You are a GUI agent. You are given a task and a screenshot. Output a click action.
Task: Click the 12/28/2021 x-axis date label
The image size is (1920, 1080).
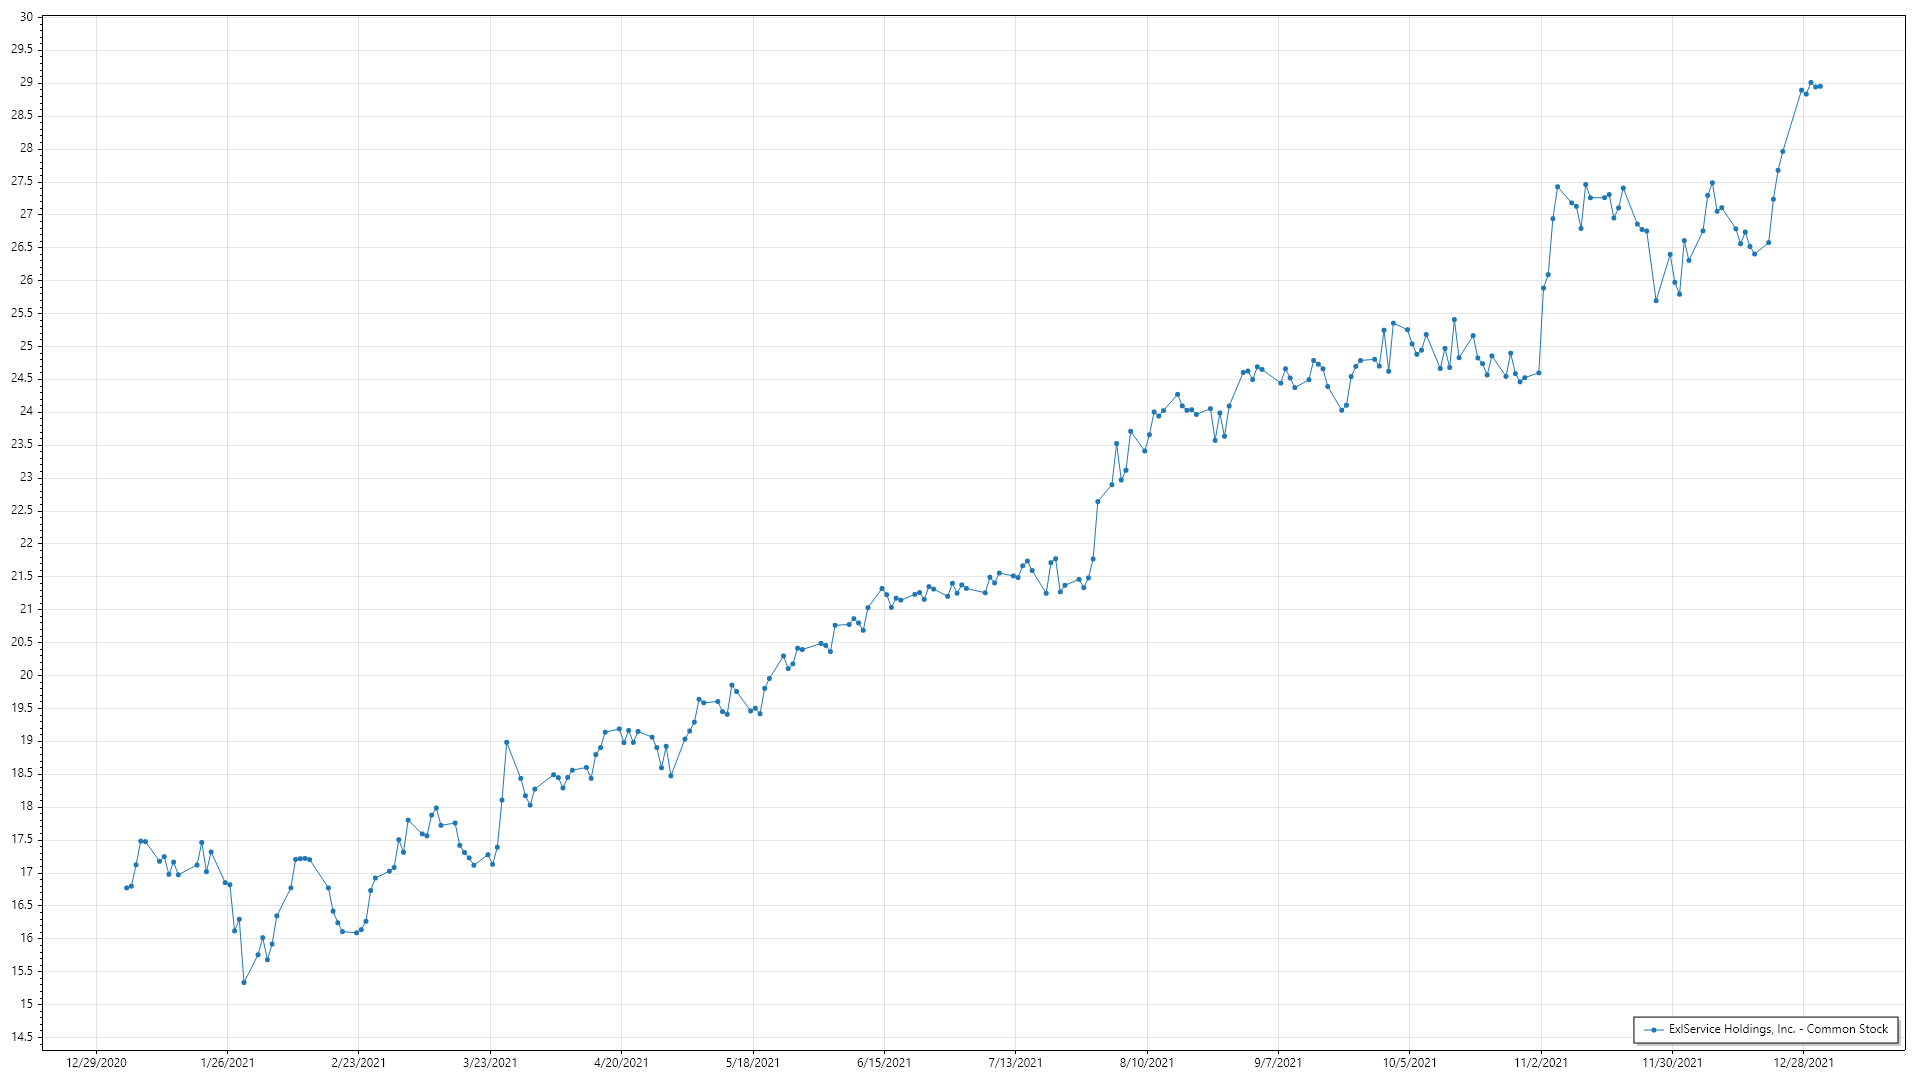point(1803,1062)
